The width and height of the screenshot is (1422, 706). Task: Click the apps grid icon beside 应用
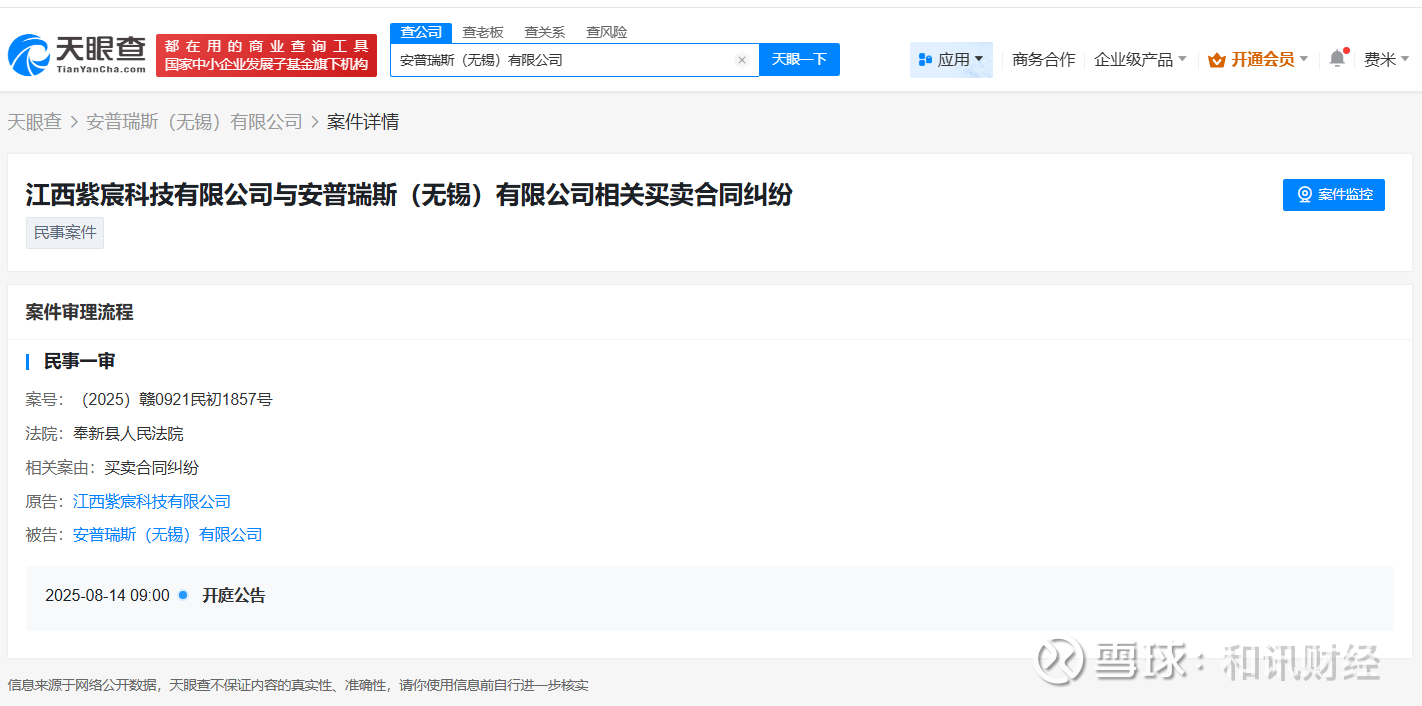coord(925,60)
